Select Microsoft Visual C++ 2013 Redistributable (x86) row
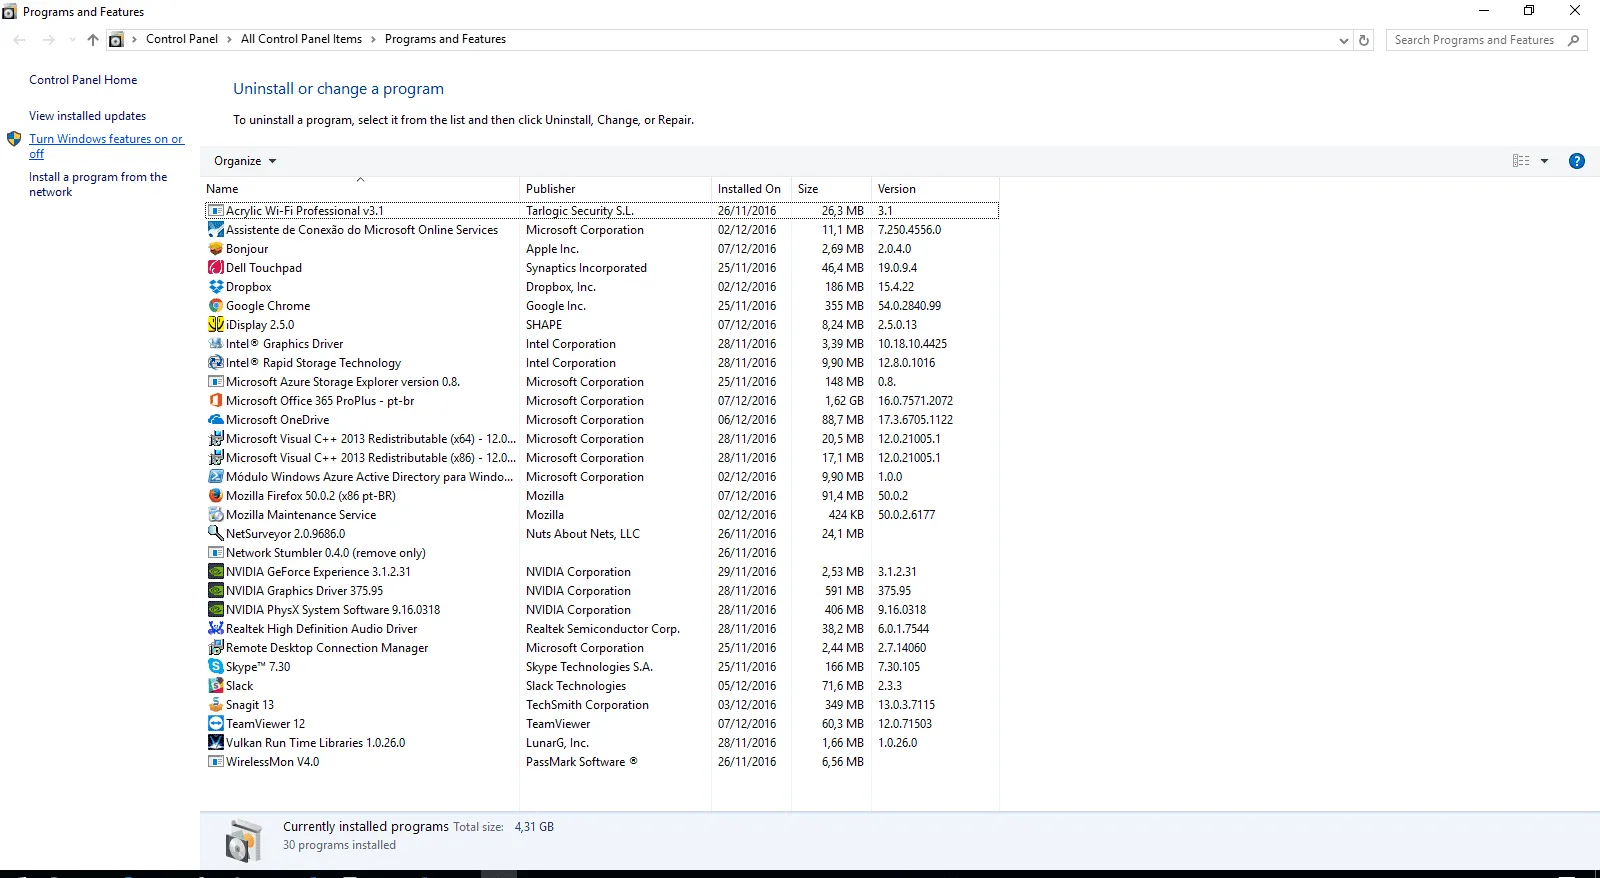The image size is (1600, 878). coord(602,458)
